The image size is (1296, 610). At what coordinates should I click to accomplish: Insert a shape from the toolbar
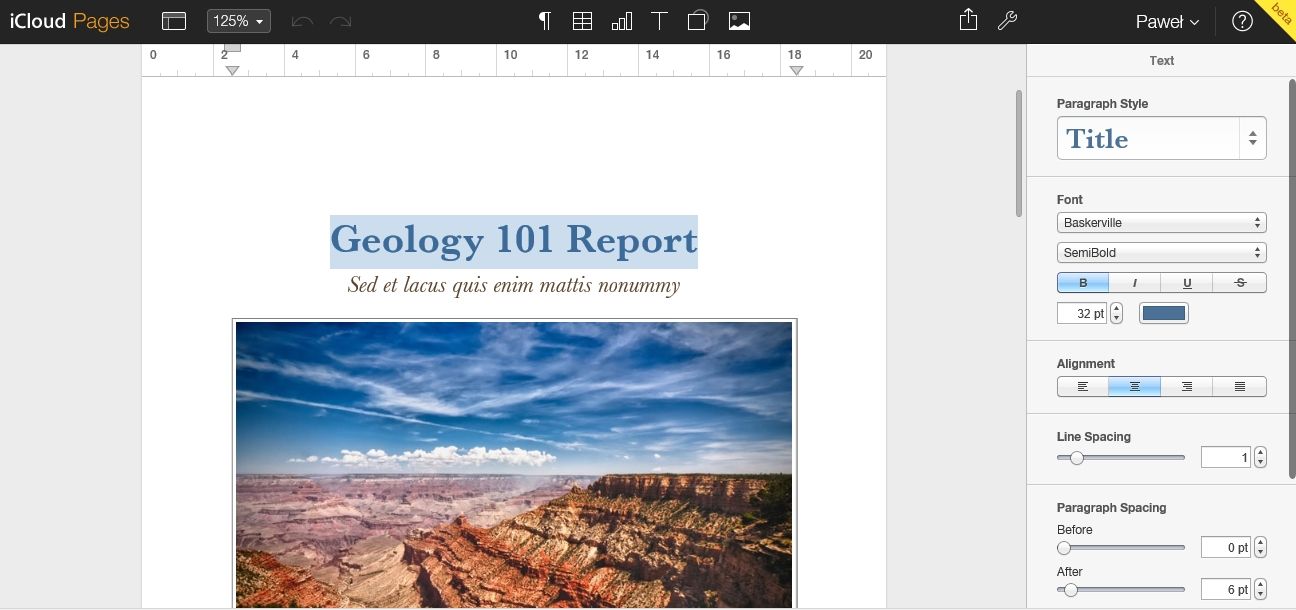point(698,21)
